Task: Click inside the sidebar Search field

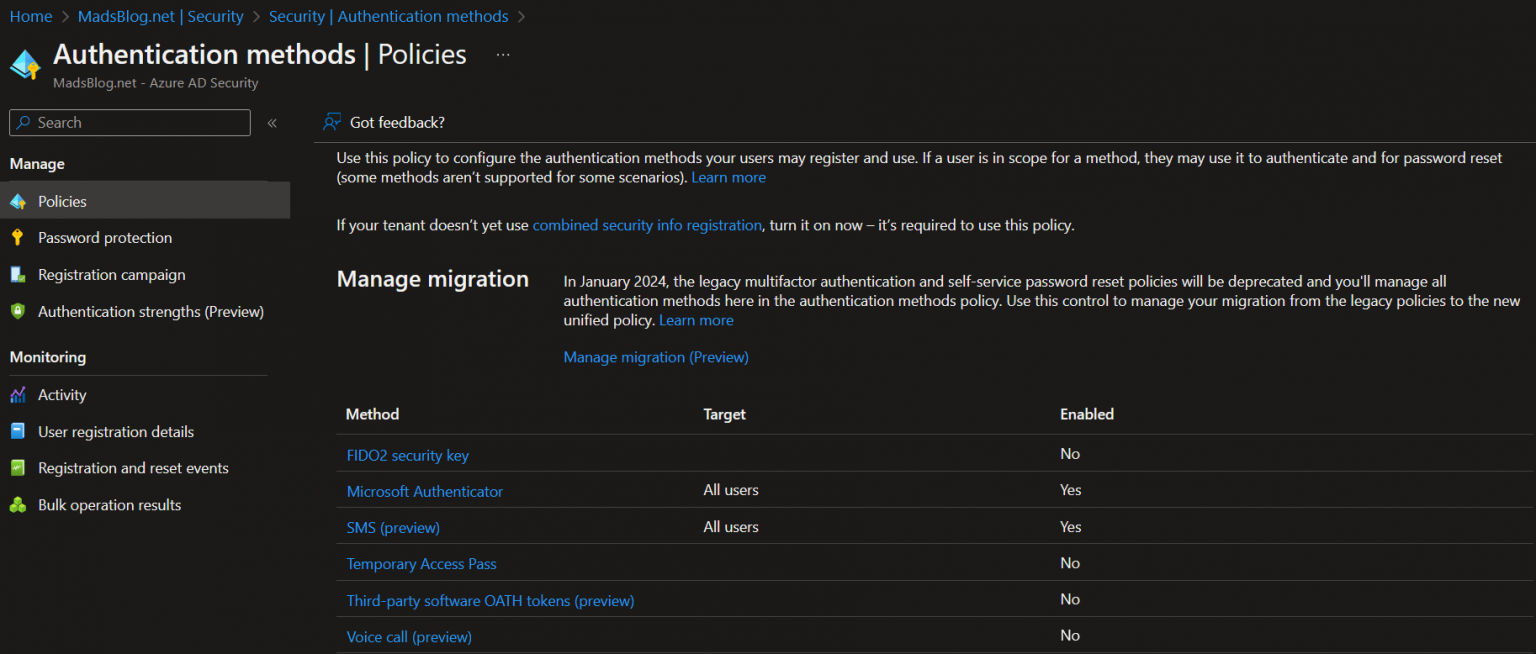Action: (x=129, y=122)
